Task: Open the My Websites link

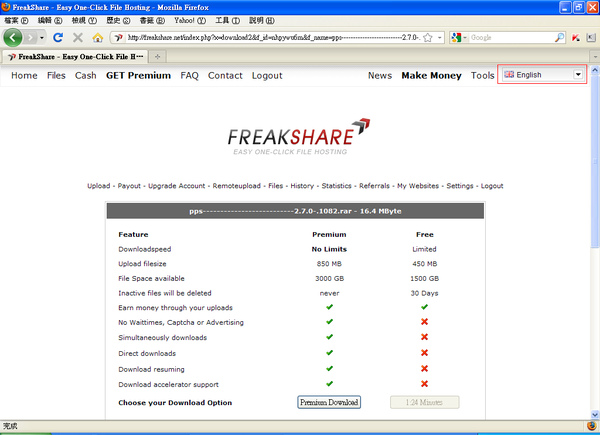Action: 418,186
